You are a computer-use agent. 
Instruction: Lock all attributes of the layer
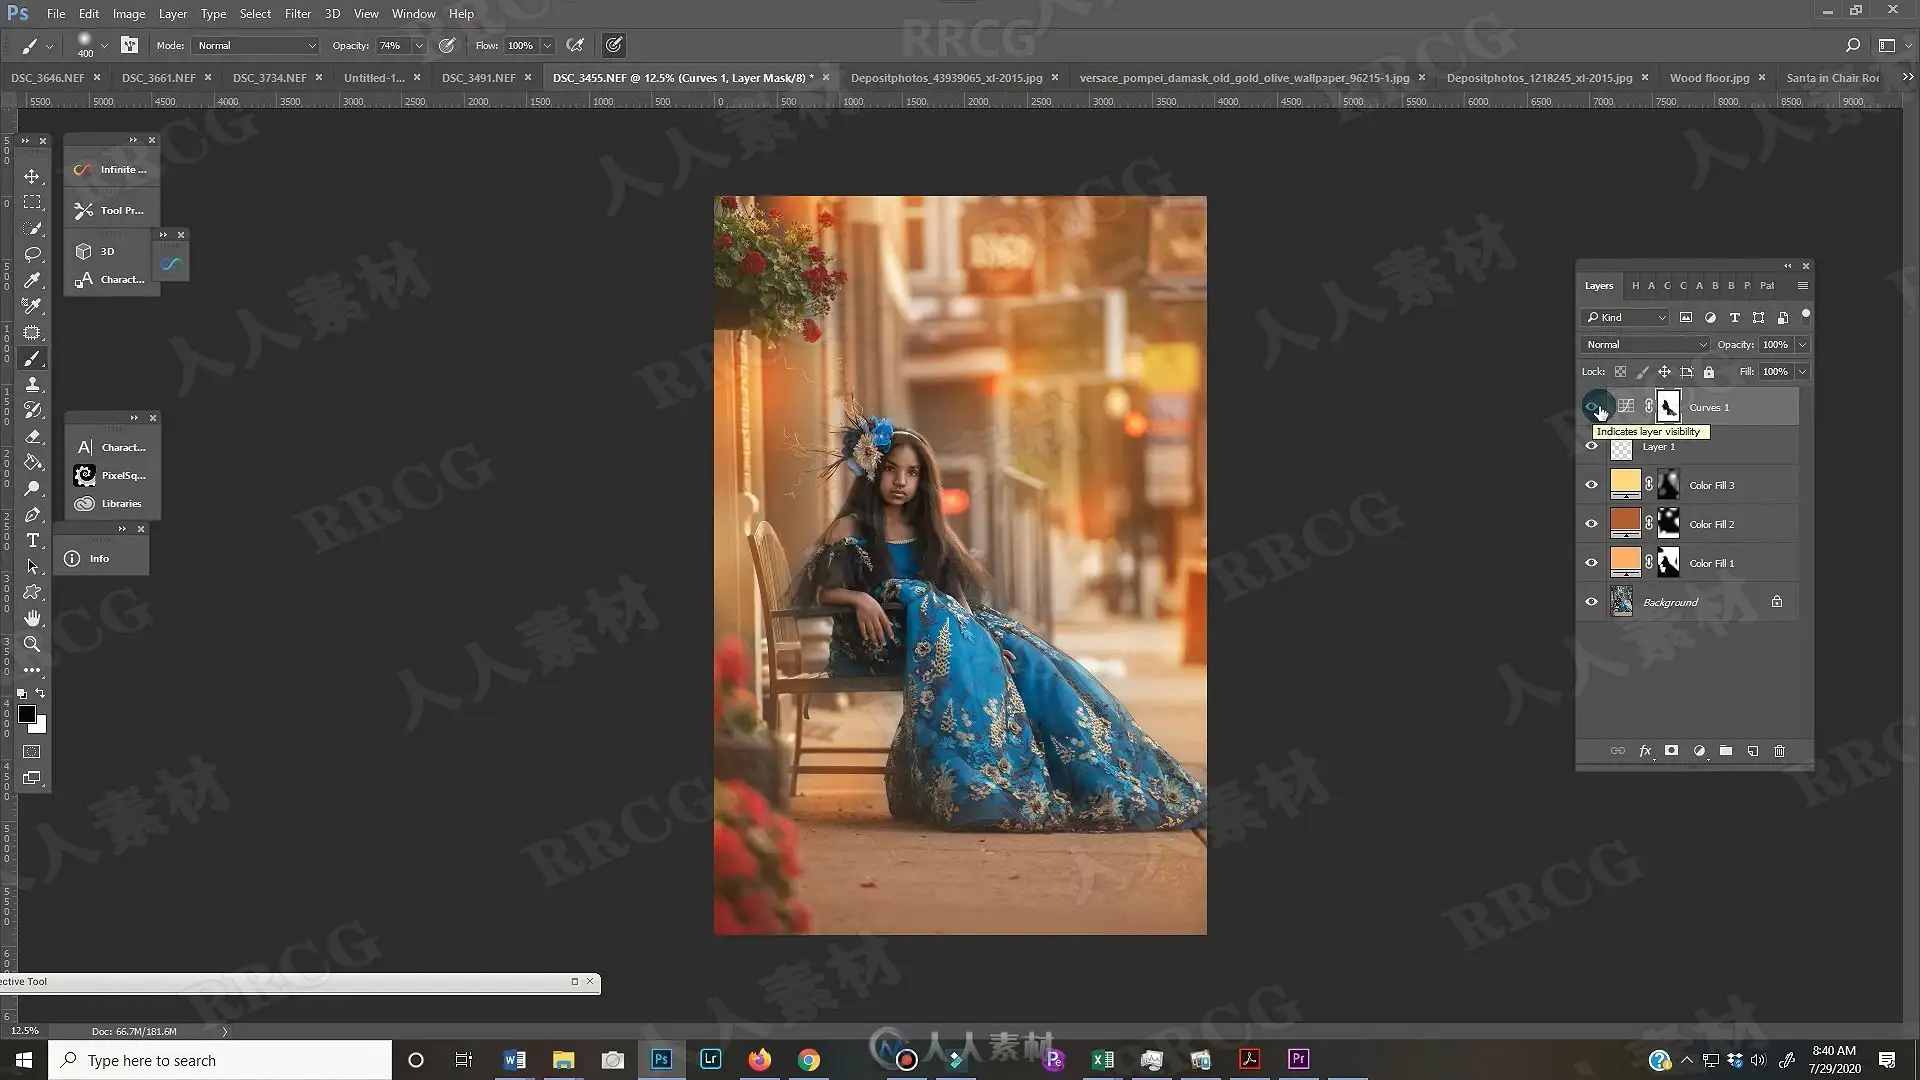point(1709,372)
